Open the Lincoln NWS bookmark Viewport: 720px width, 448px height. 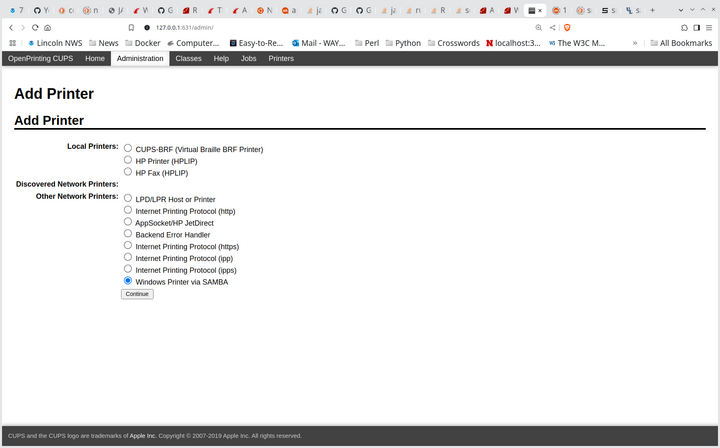[55, 43]
